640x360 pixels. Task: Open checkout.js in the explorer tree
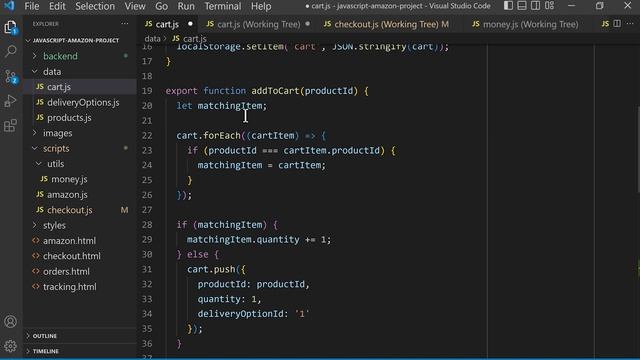80,210
